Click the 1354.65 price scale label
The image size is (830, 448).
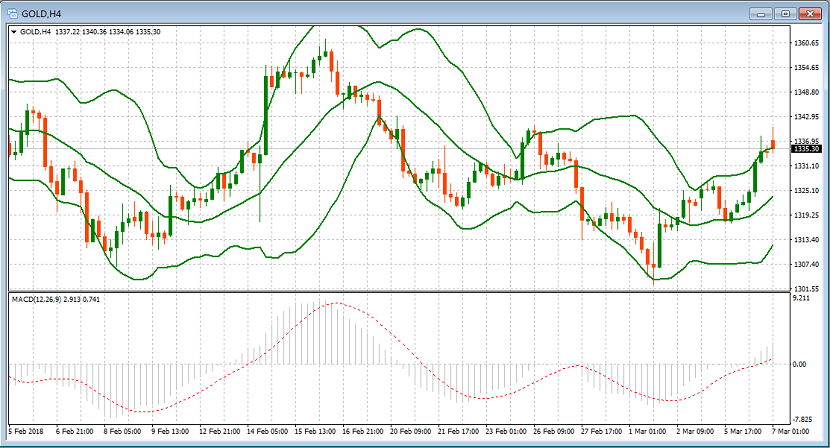point(807,68)
